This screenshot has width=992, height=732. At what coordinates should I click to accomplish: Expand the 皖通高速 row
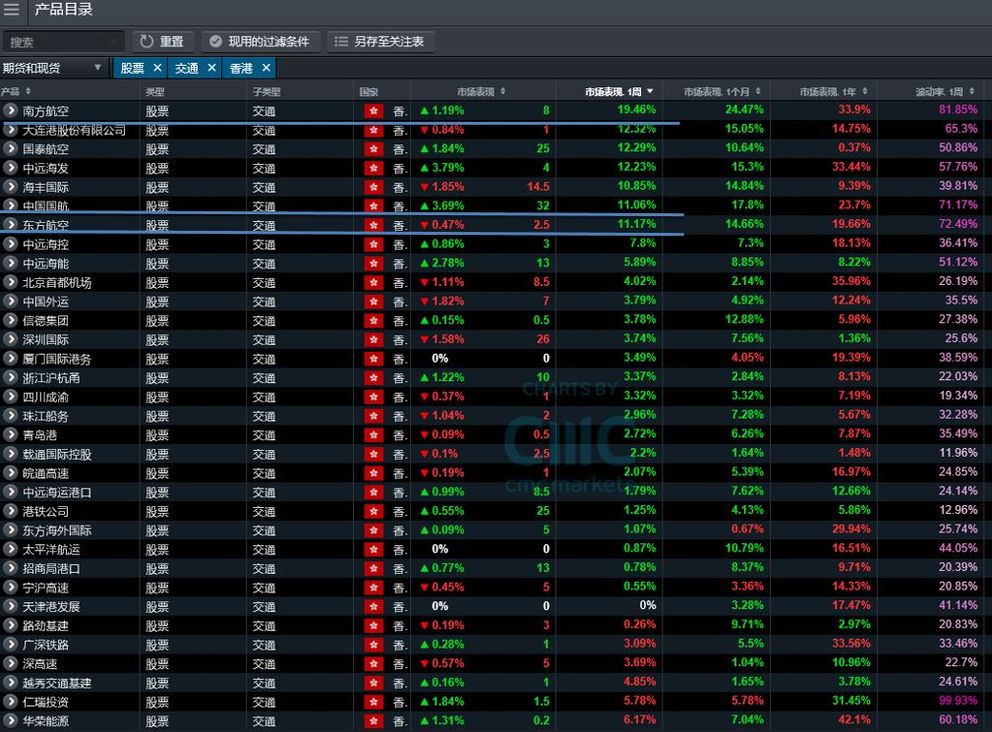point(10,473)
